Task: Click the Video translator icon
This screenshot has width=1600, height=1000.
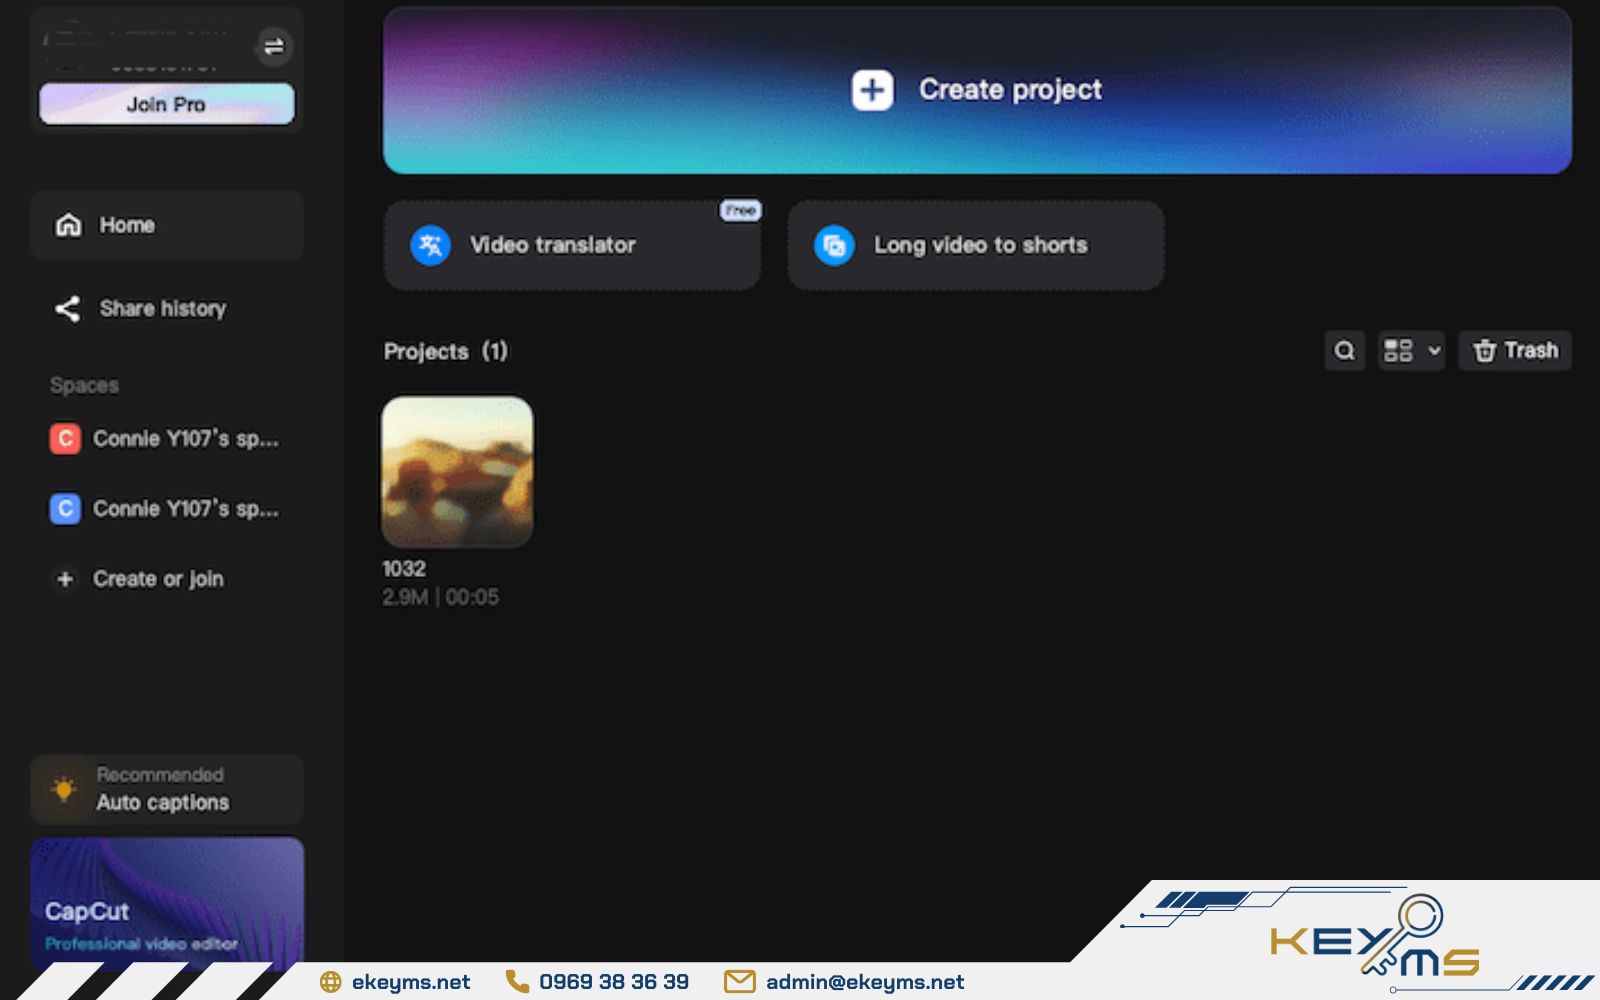Action: tap(431, 245)
